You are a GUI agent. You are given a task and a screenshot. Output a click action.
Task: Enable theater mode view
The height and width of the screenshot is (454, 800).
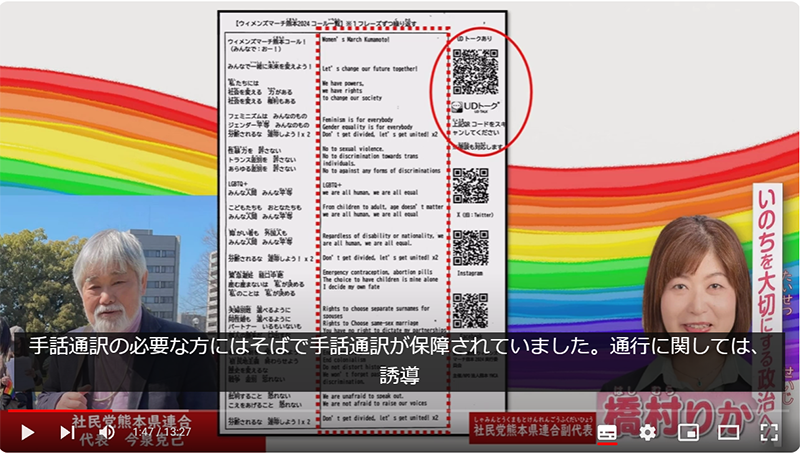(729, 433)
